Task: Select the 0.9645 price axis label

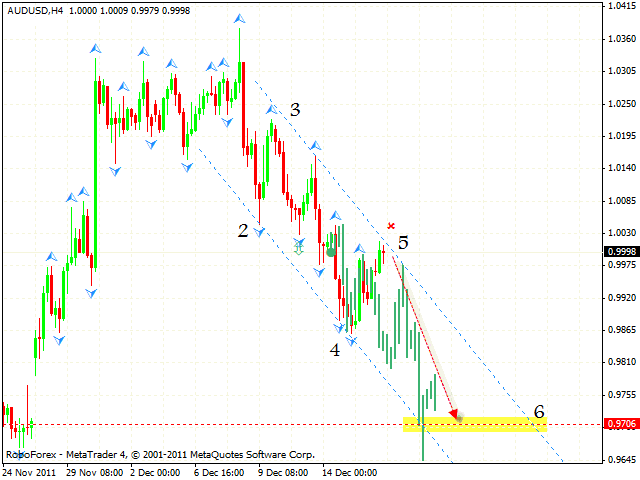Action: 621,460
